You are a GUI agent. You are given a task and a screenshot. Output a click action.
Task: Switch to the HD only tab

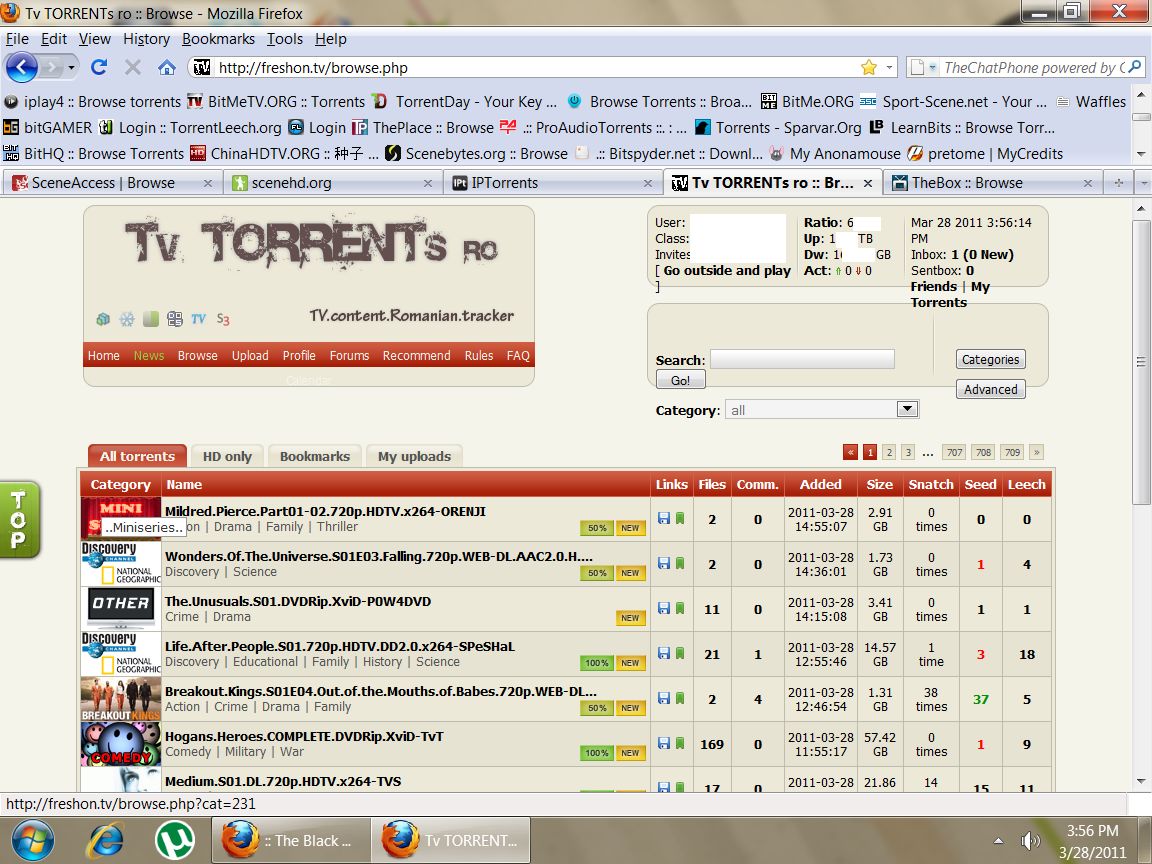227,456
